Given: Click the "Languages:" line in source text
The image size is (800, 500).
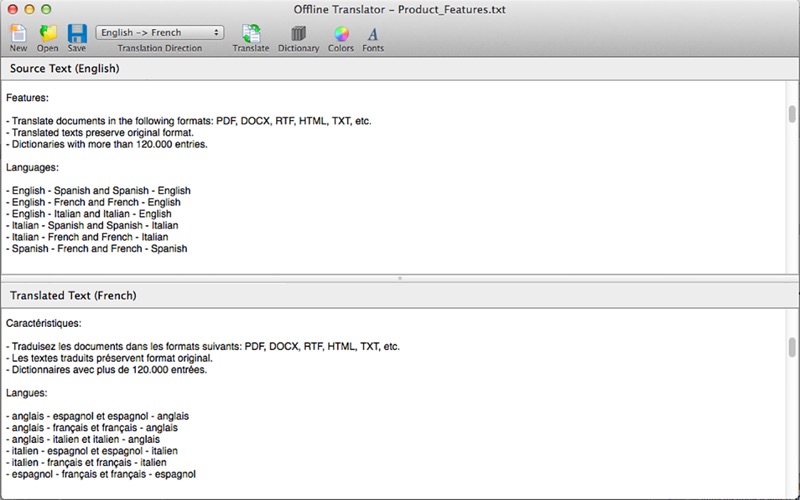Looking at the screenshot, I should [33, 167].
